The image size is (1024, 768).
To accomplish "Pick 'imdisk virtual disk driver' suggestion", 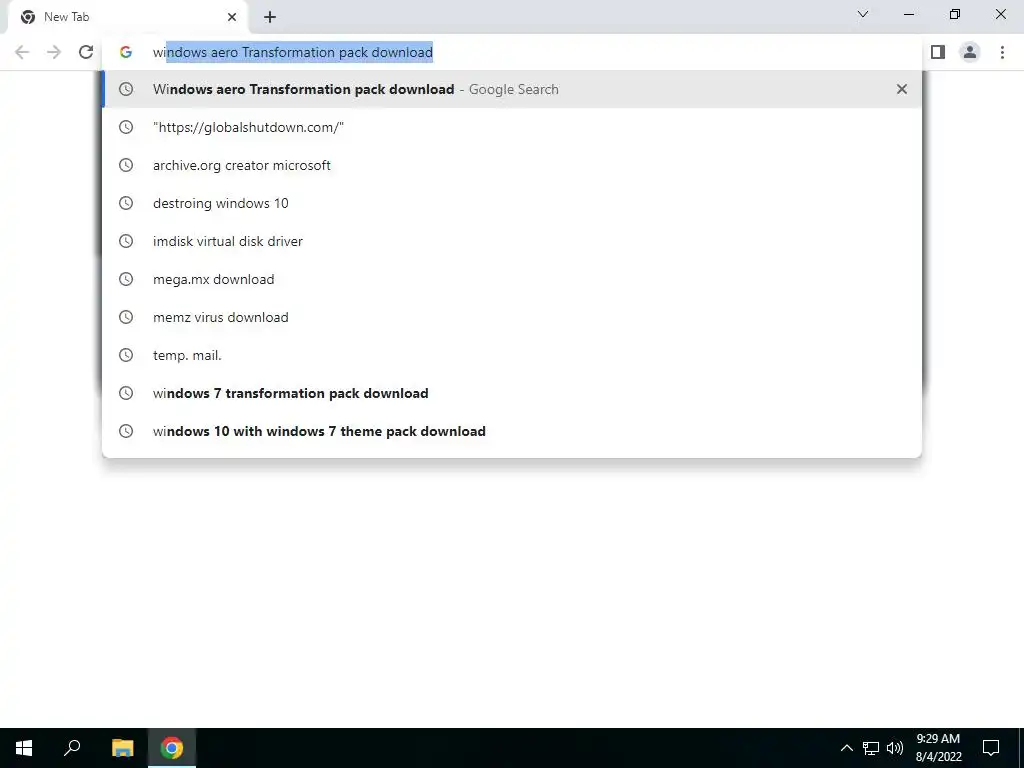I will 512,241.
